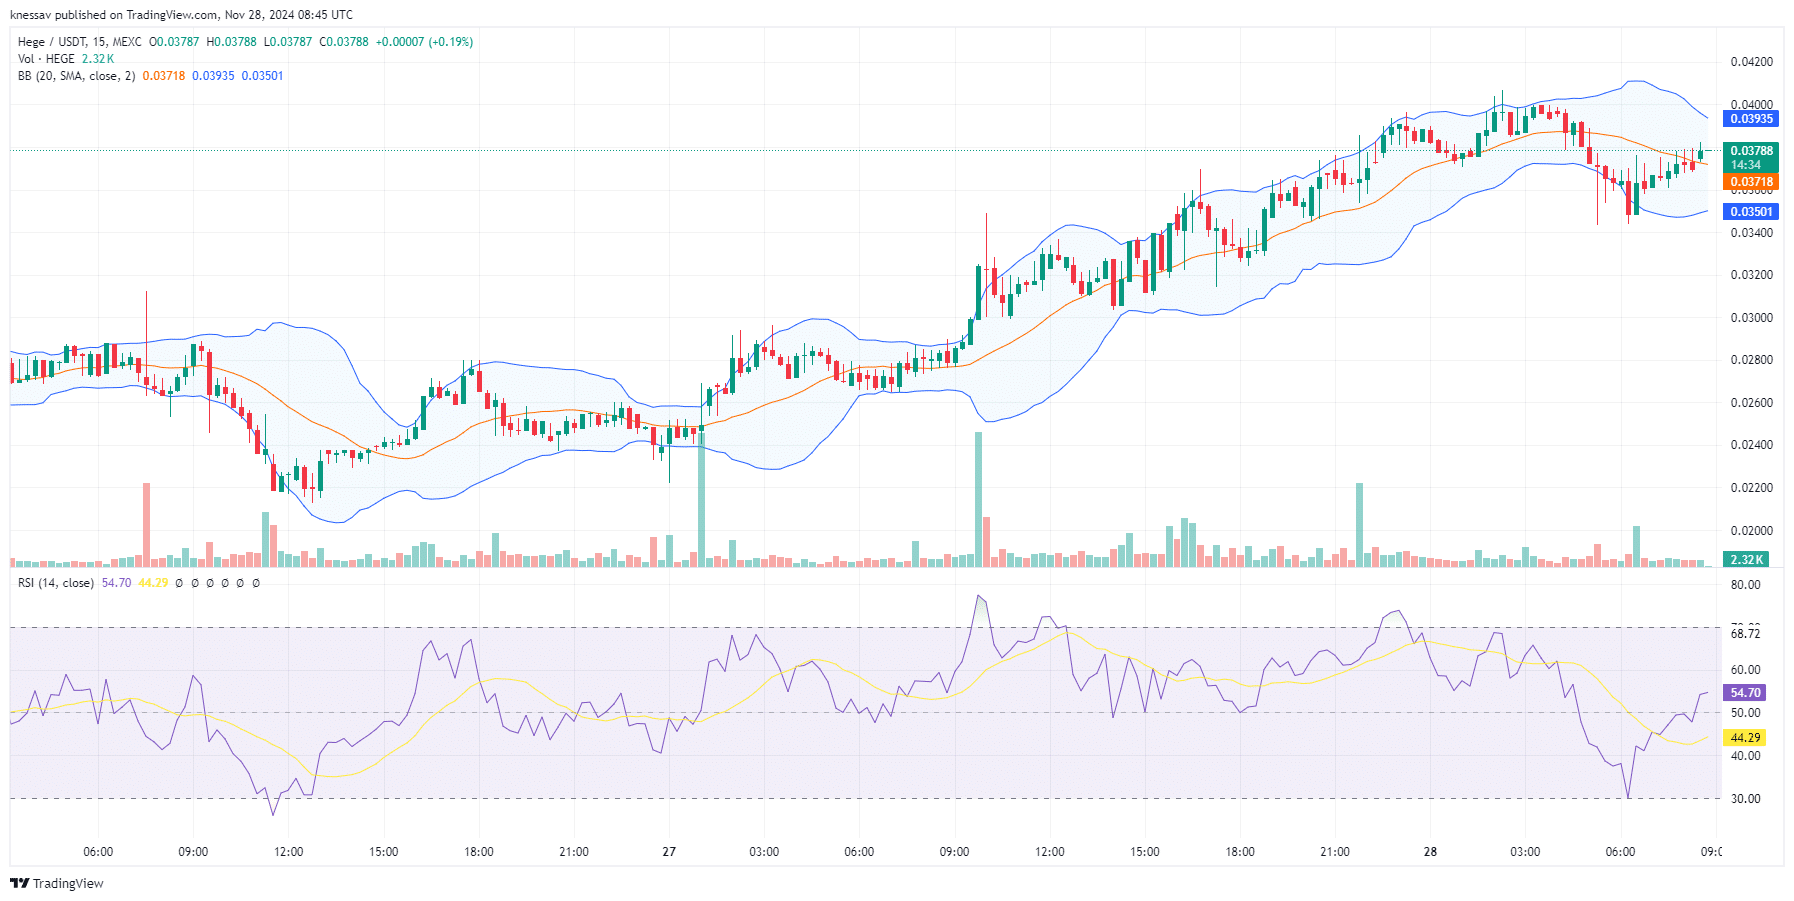Click the yellow 44.29 RSI axis tag
Image resolution: width=1794 pixels, height=901 pixels.
1745,738
